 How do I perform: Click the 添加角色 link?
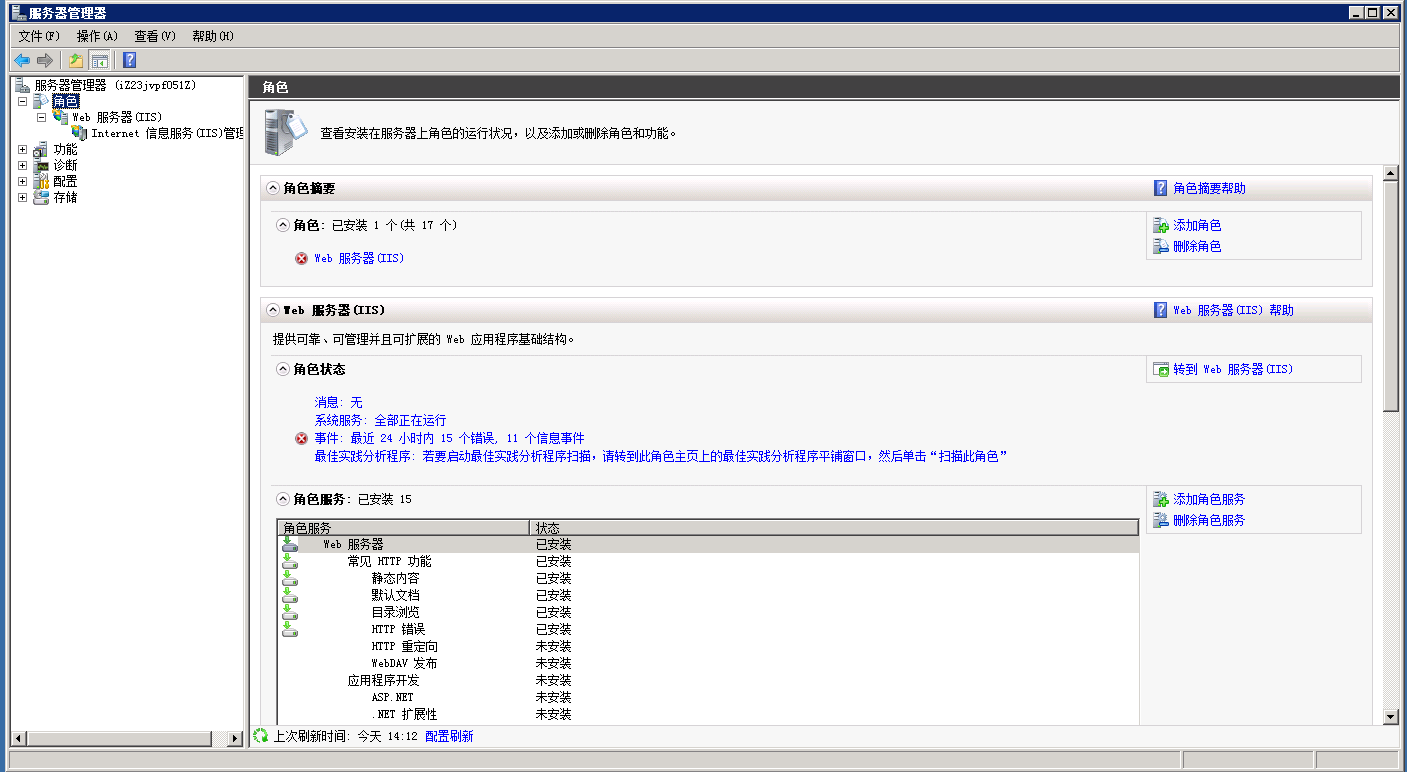pyautogui.click(x=1197, y=226)
